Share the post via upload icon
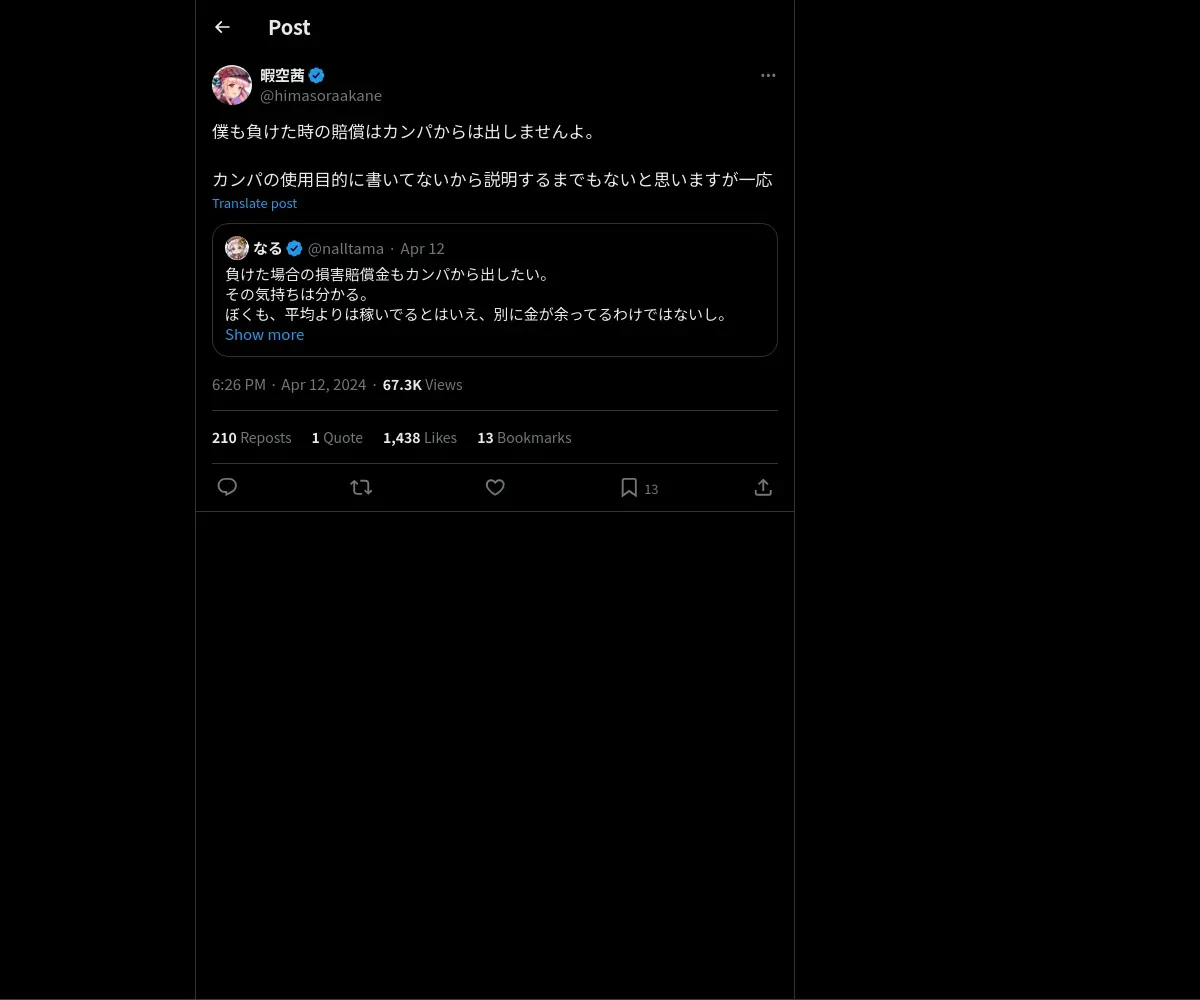 point(763,487)
